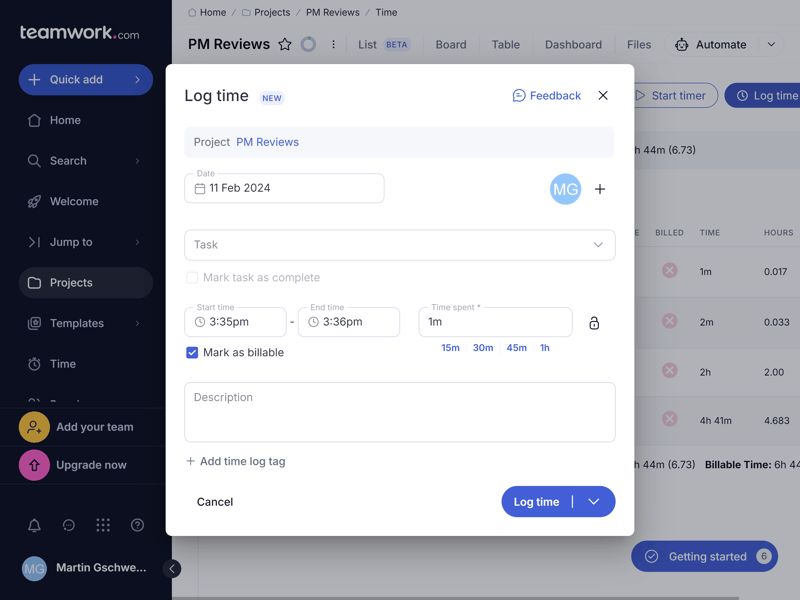This screenshot has height=600, width=800.
Task: Star the PM Reviews project
Action: [x=285, y=44]
